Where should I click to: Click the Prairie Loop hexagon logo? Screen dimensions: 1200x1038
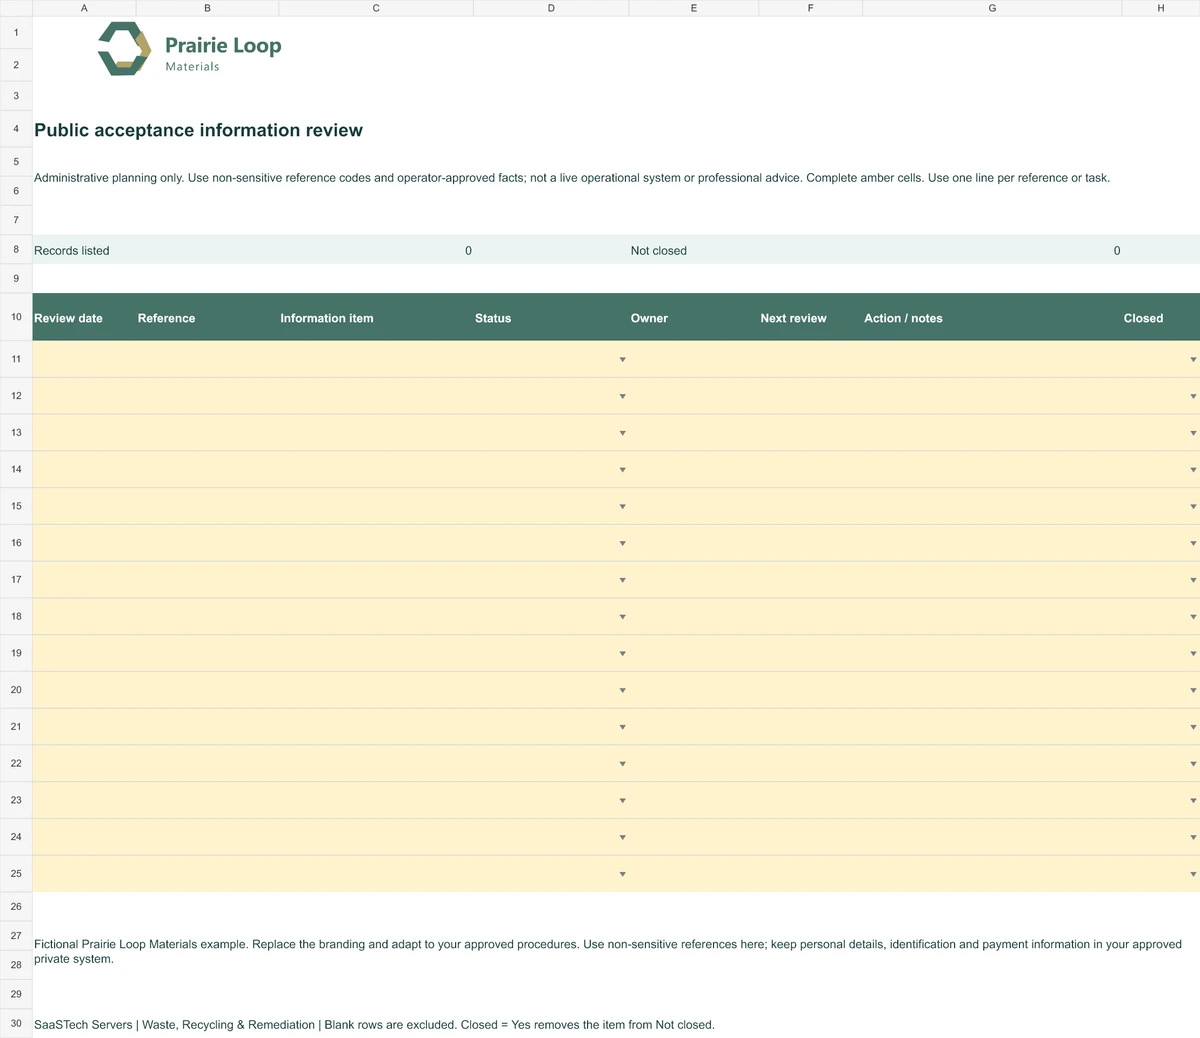(125, 49)
